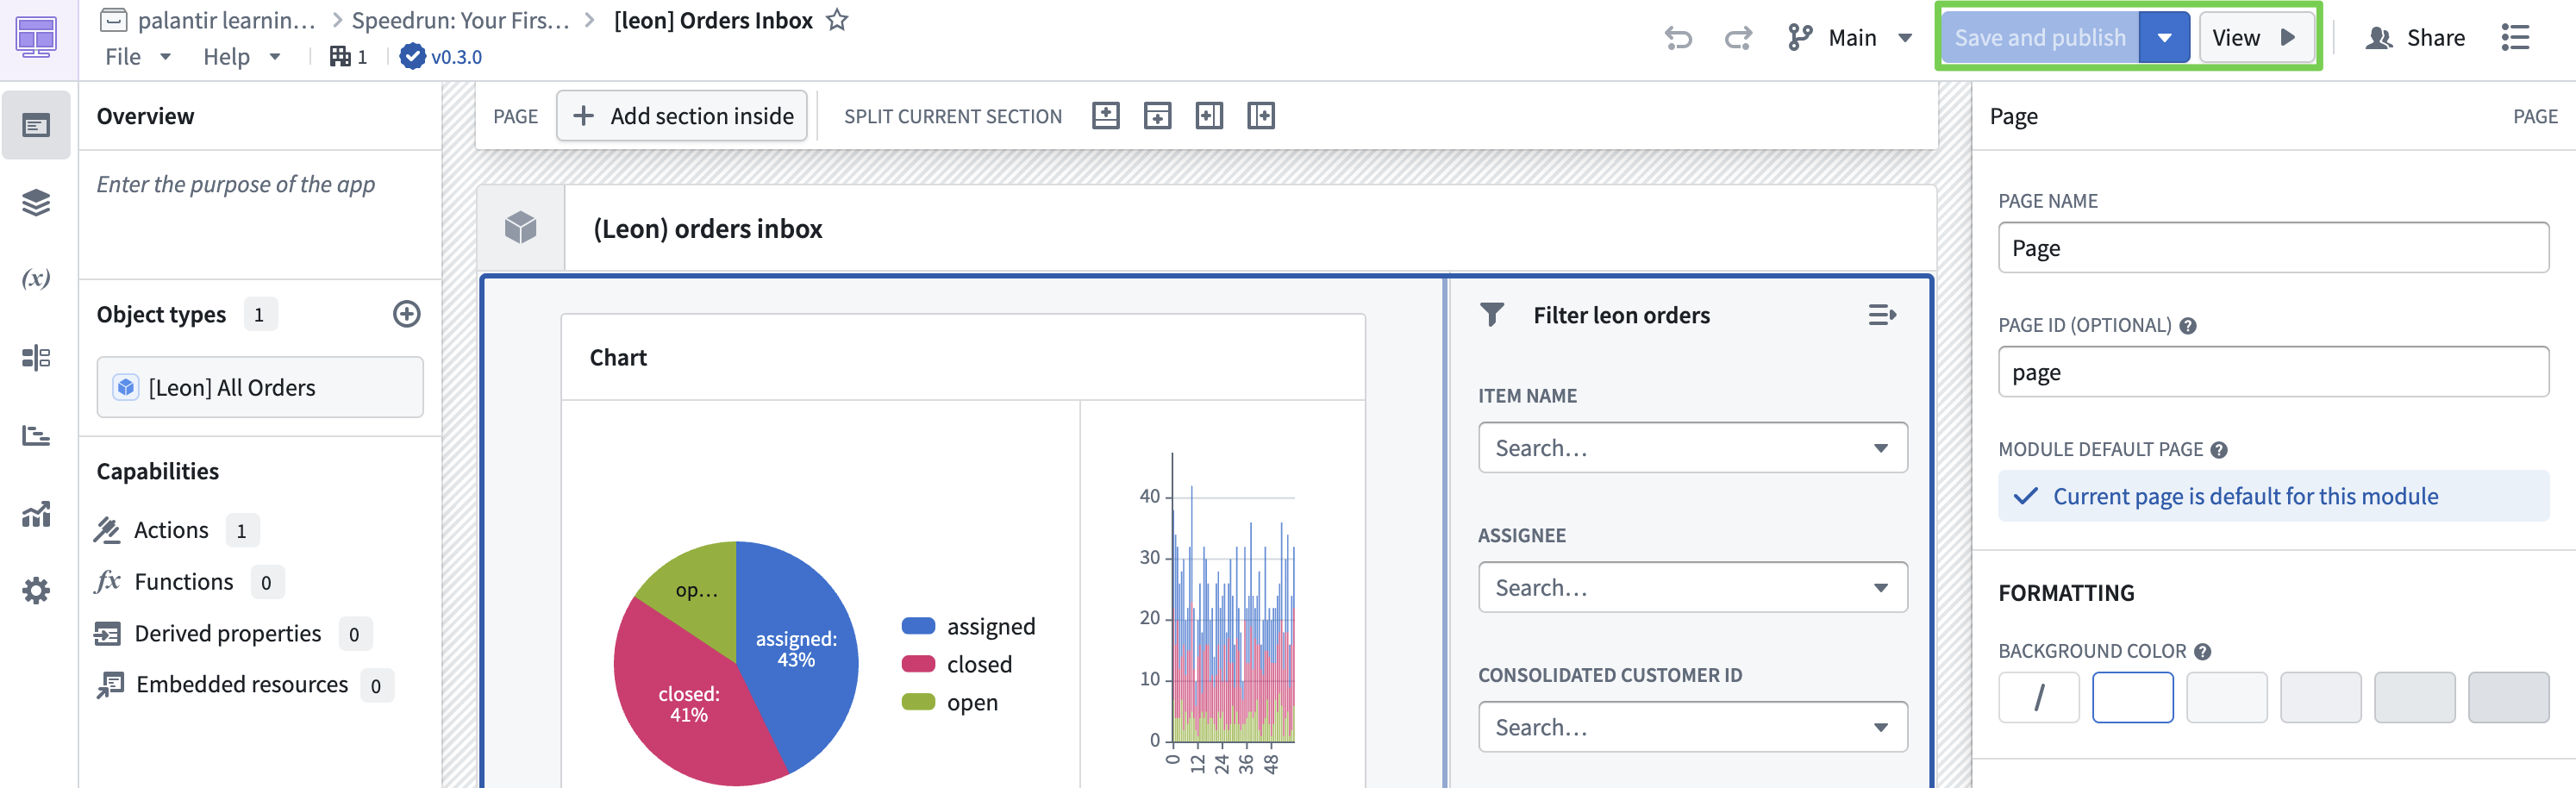
Task: Click the filter panel collapse icon
Action: point(1881,315)
